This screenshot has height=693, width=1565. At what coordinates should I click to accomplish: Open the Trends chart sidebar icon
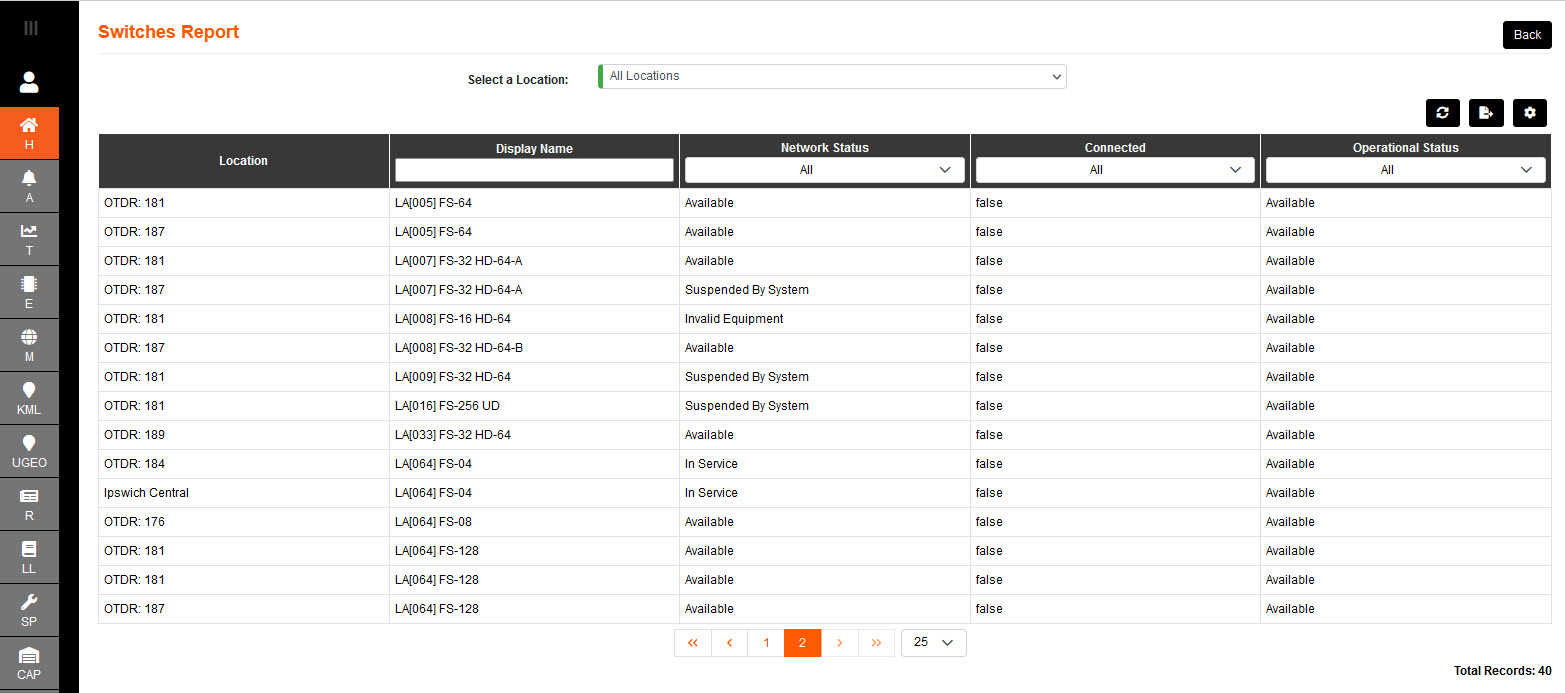pos(29,238)
